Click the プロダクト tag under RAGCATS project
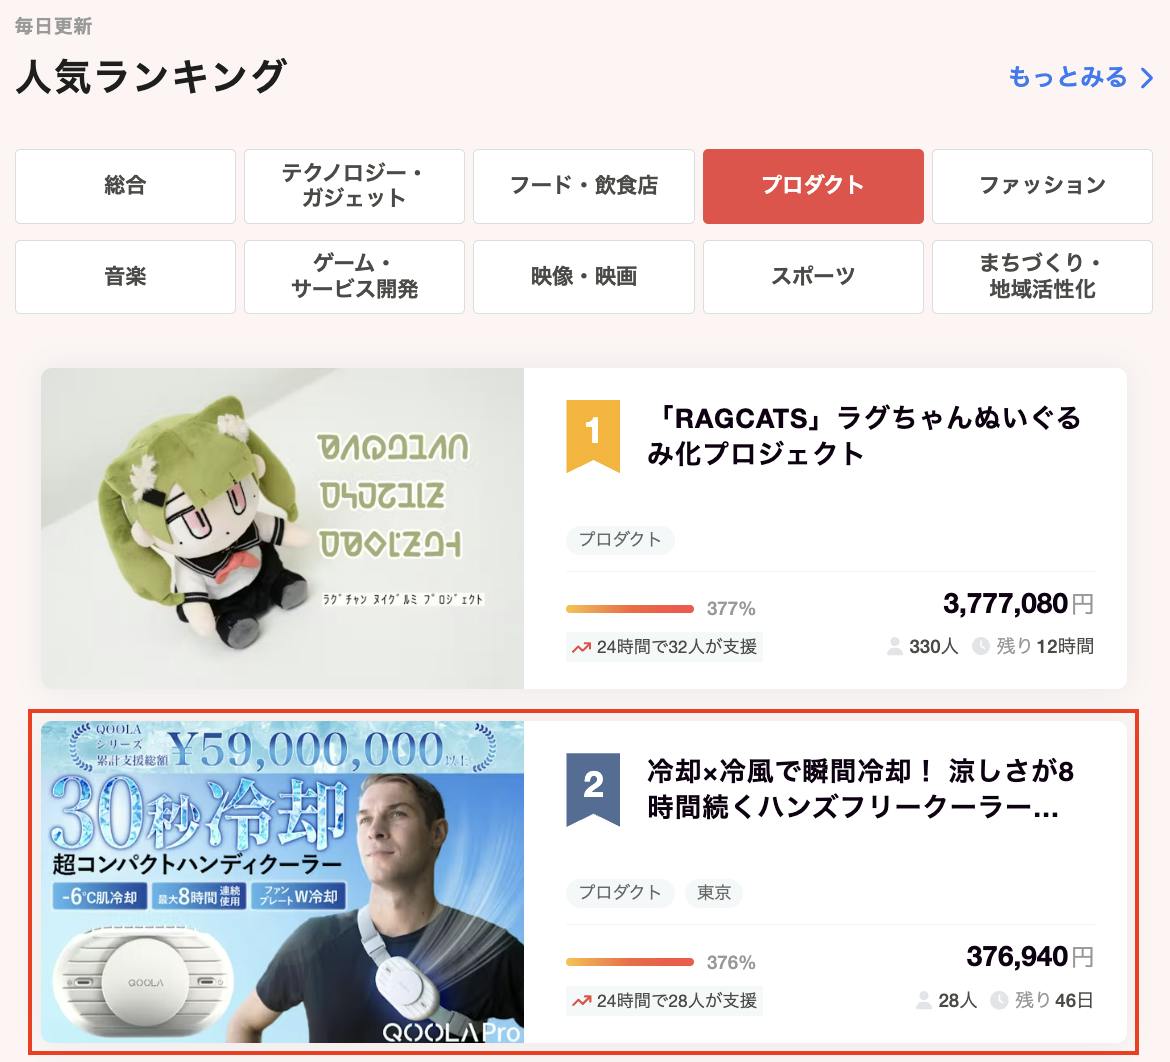 tap(620, 540)
